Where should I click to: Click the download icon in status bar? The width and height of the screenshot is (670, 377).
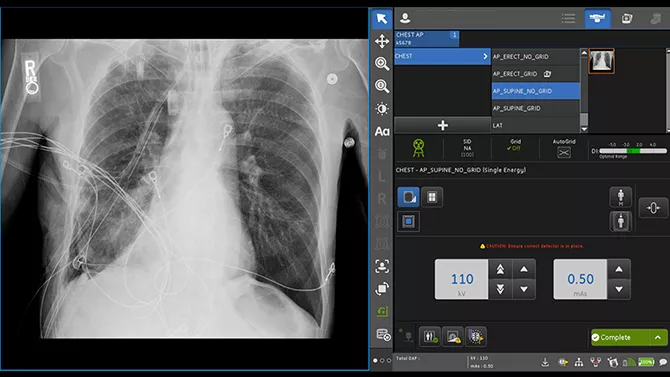(545, 362)
